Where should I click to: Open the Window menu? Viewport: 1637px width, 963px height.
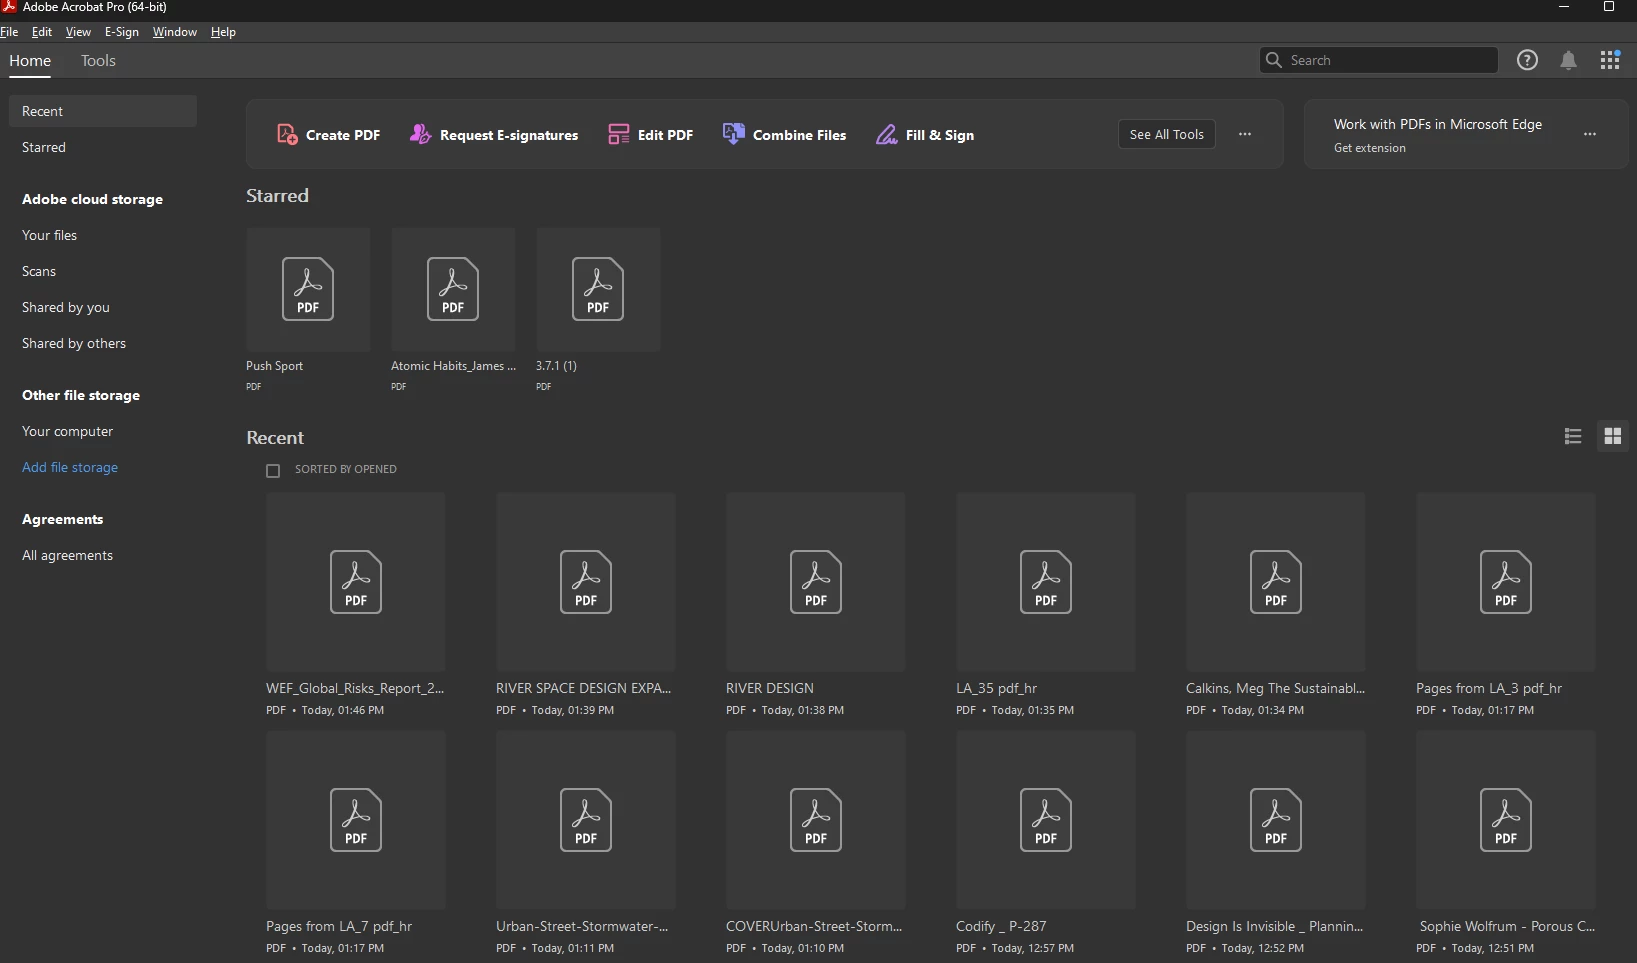point(175,32)
